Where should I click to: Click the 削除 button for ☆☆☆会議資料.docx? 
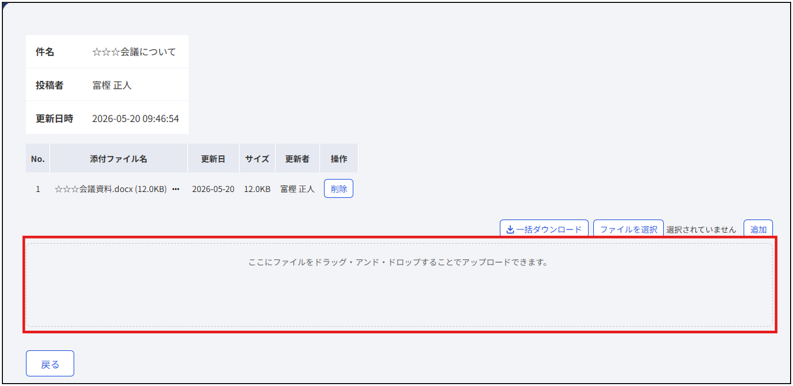(338, 189)
